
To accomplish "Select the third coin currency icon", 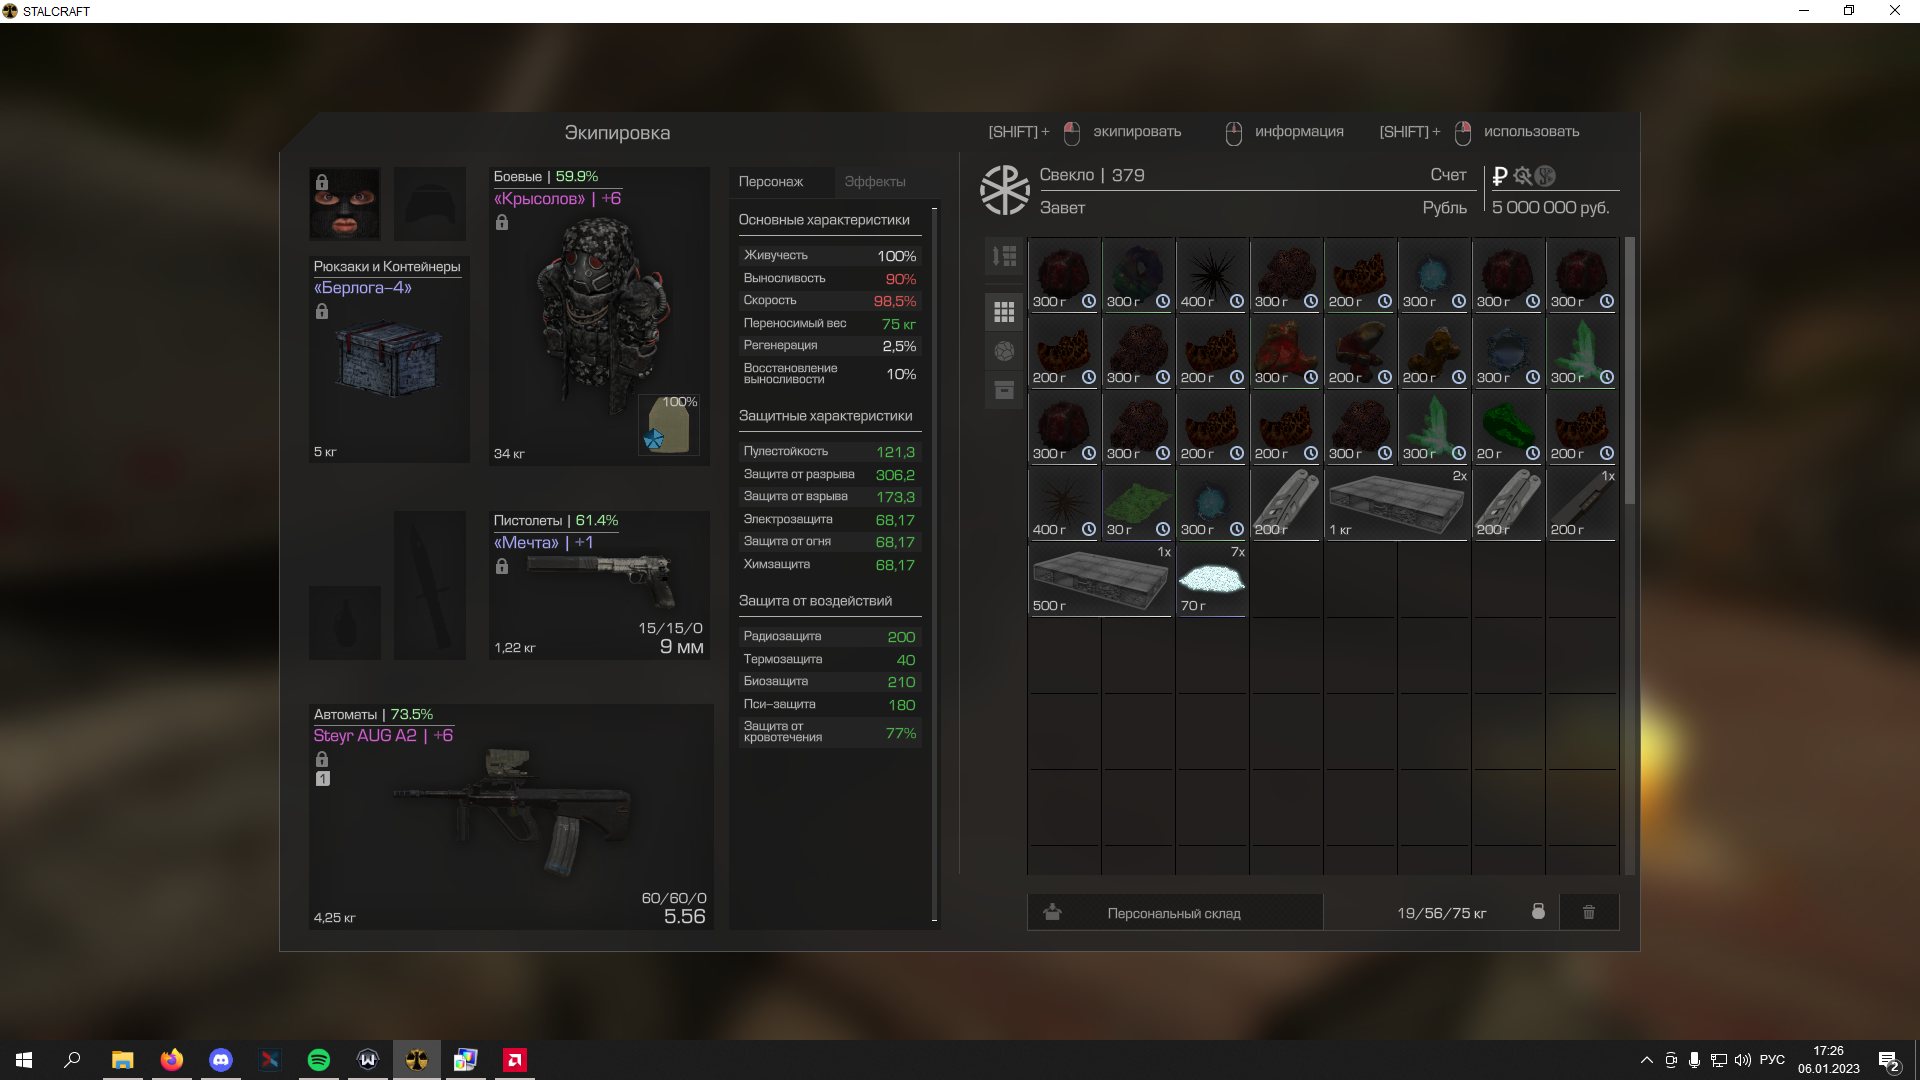I will tap(1545, 176).
